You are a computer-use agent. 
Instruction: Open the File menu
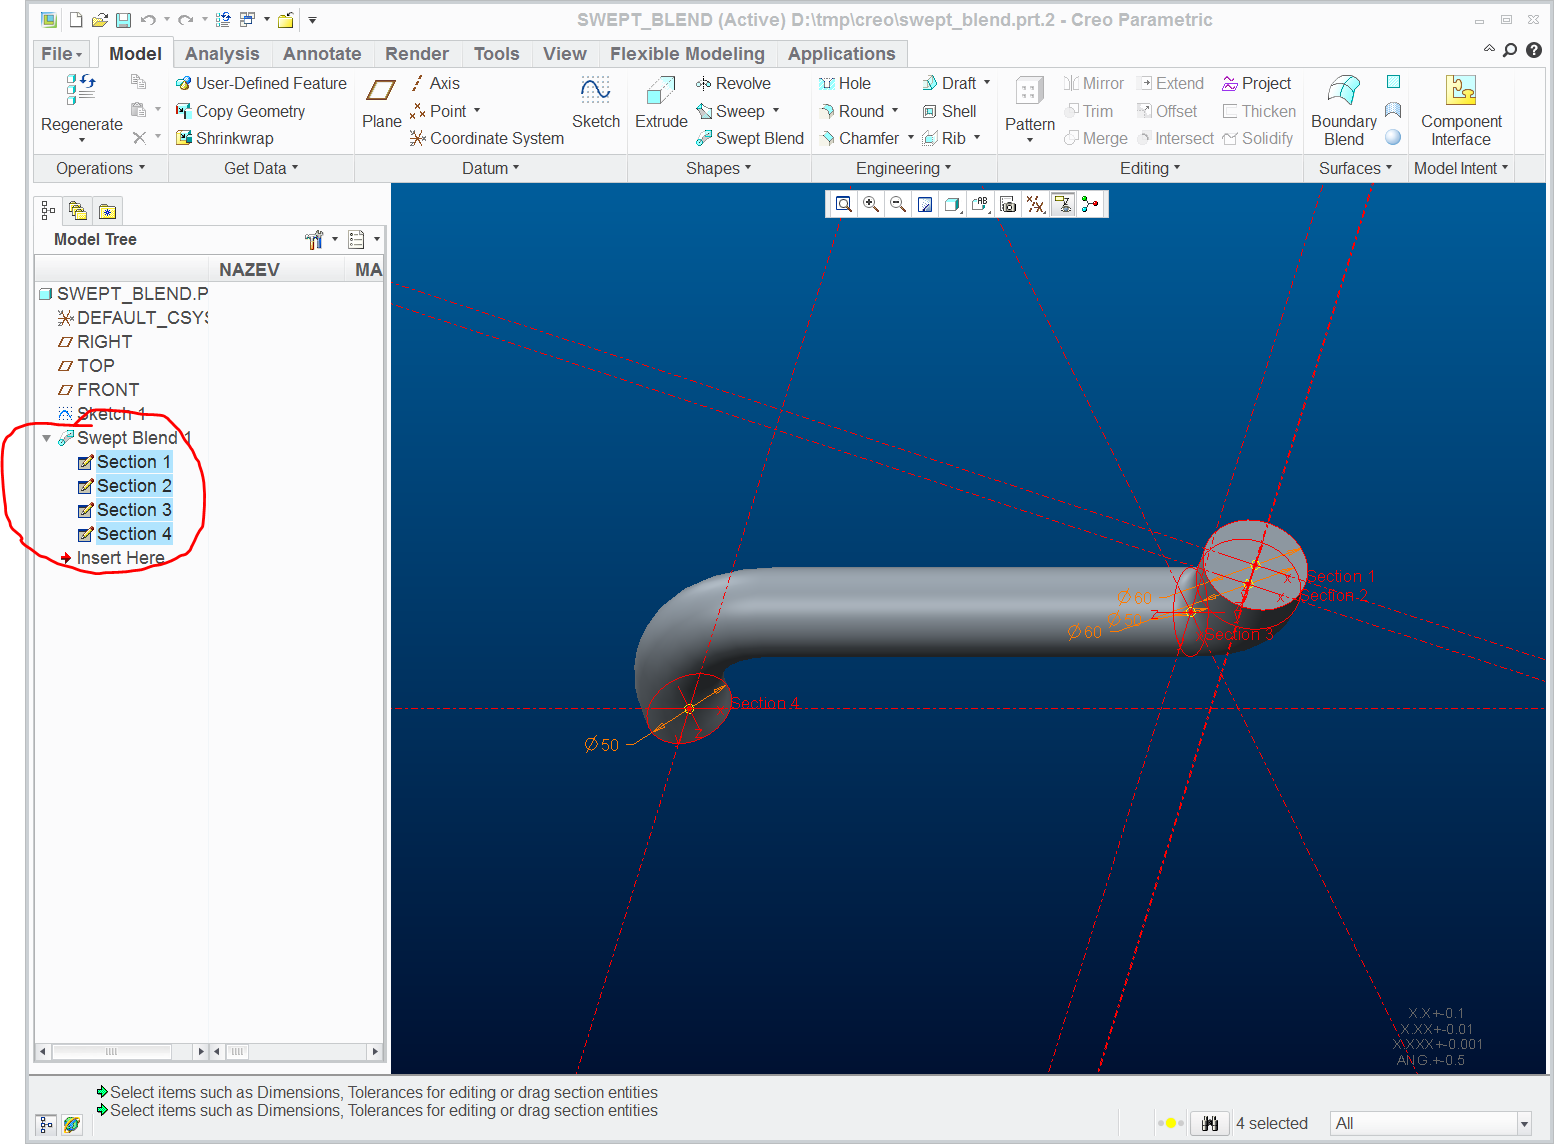pos(61,54)
